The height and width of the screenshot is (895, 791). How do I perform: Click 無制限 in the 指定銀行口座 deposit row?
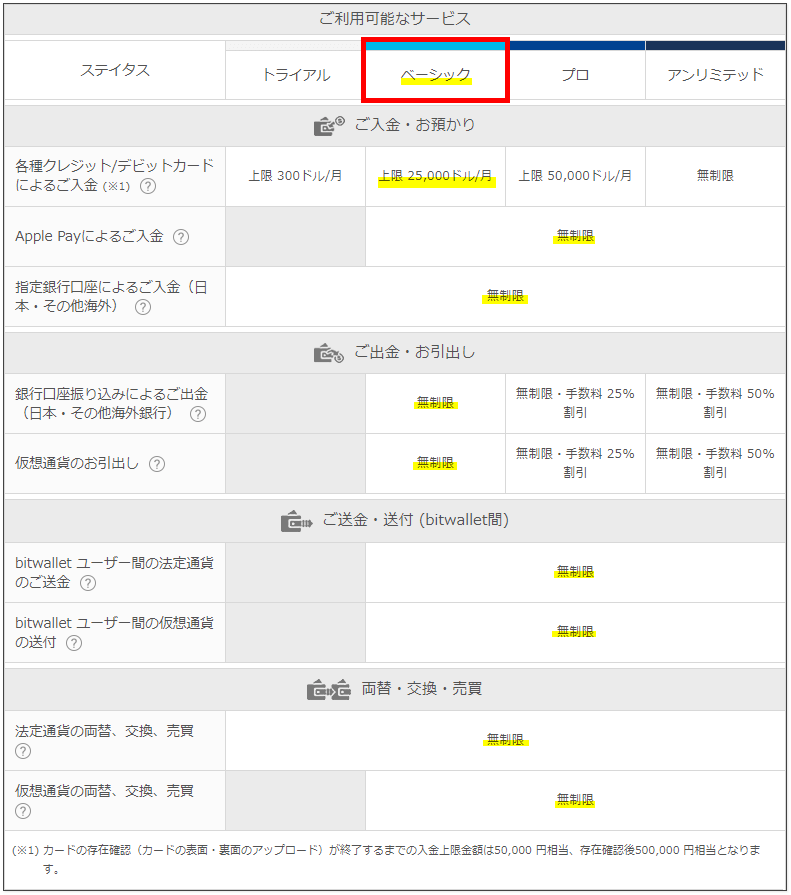tap(505, 296)
